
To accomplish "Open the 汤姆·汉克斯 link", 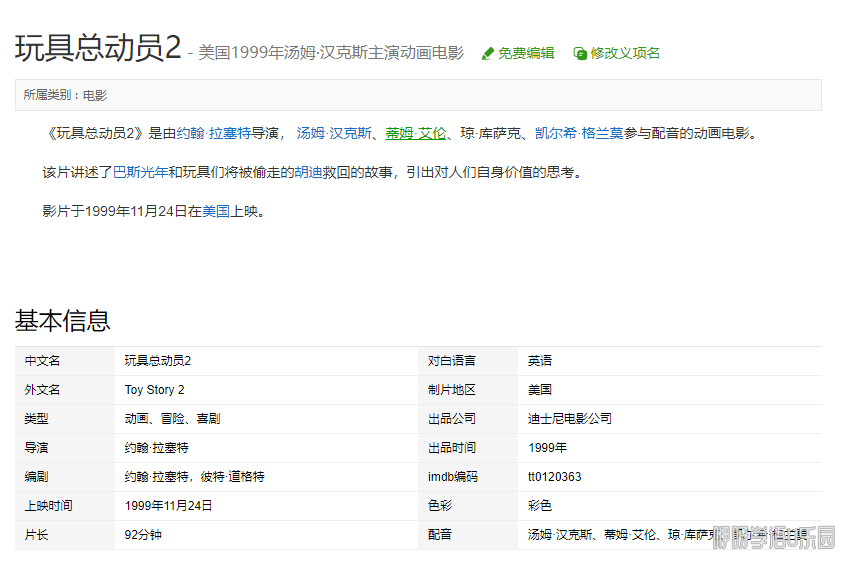I will pyautogui.click(x=334, y=133).
